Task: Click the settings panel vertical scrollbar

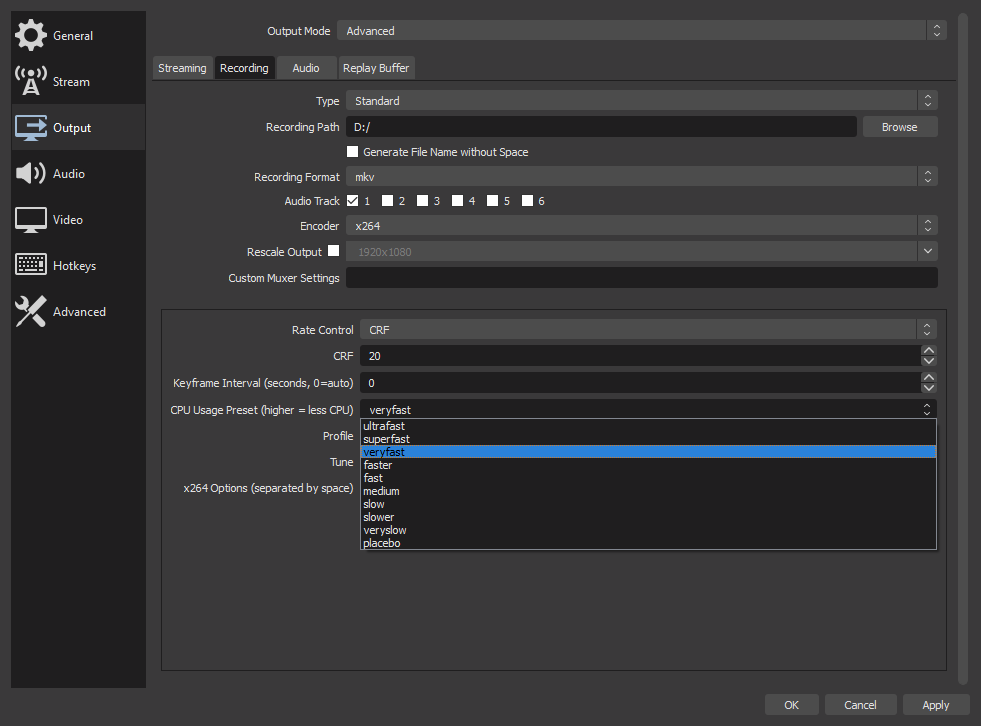Action: (x=963, y=349)
